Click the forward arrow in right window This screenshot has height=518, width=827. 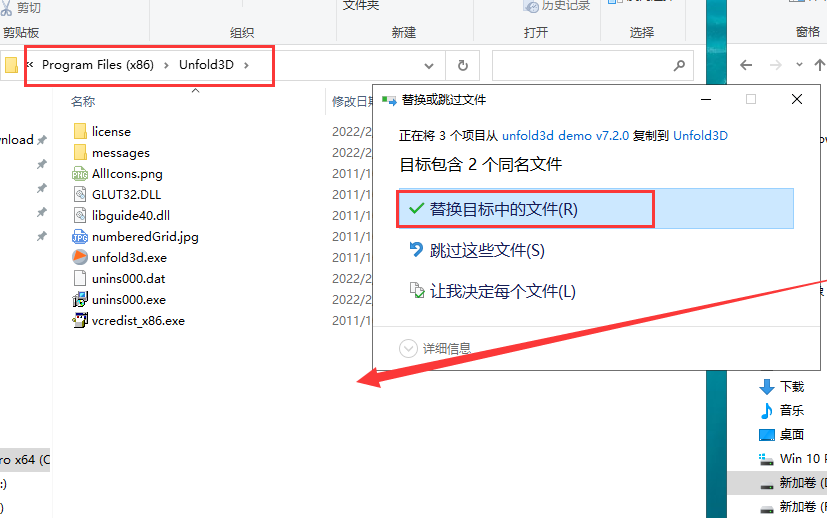pos(775,65)
